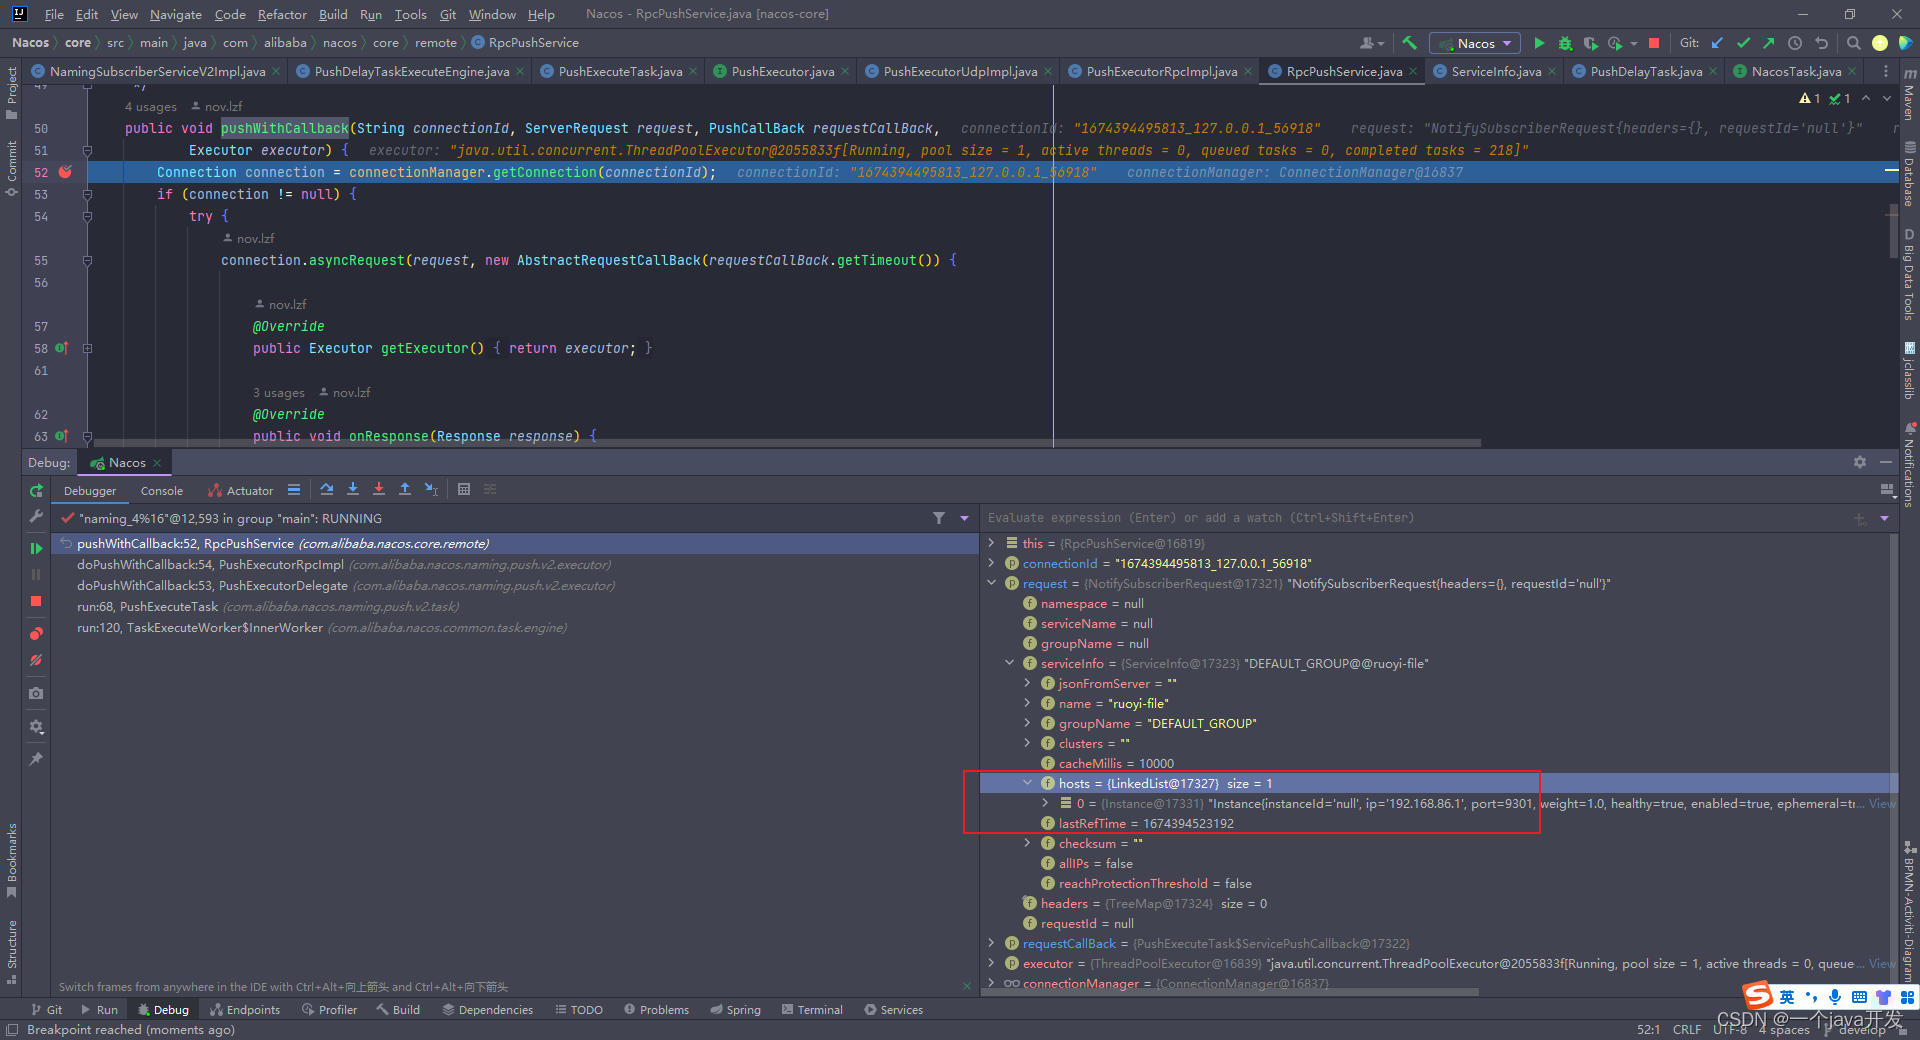The image size is (1920, 1040).
Task: Click Get Thread Dump camera icon
Action: tap(36, 693)
